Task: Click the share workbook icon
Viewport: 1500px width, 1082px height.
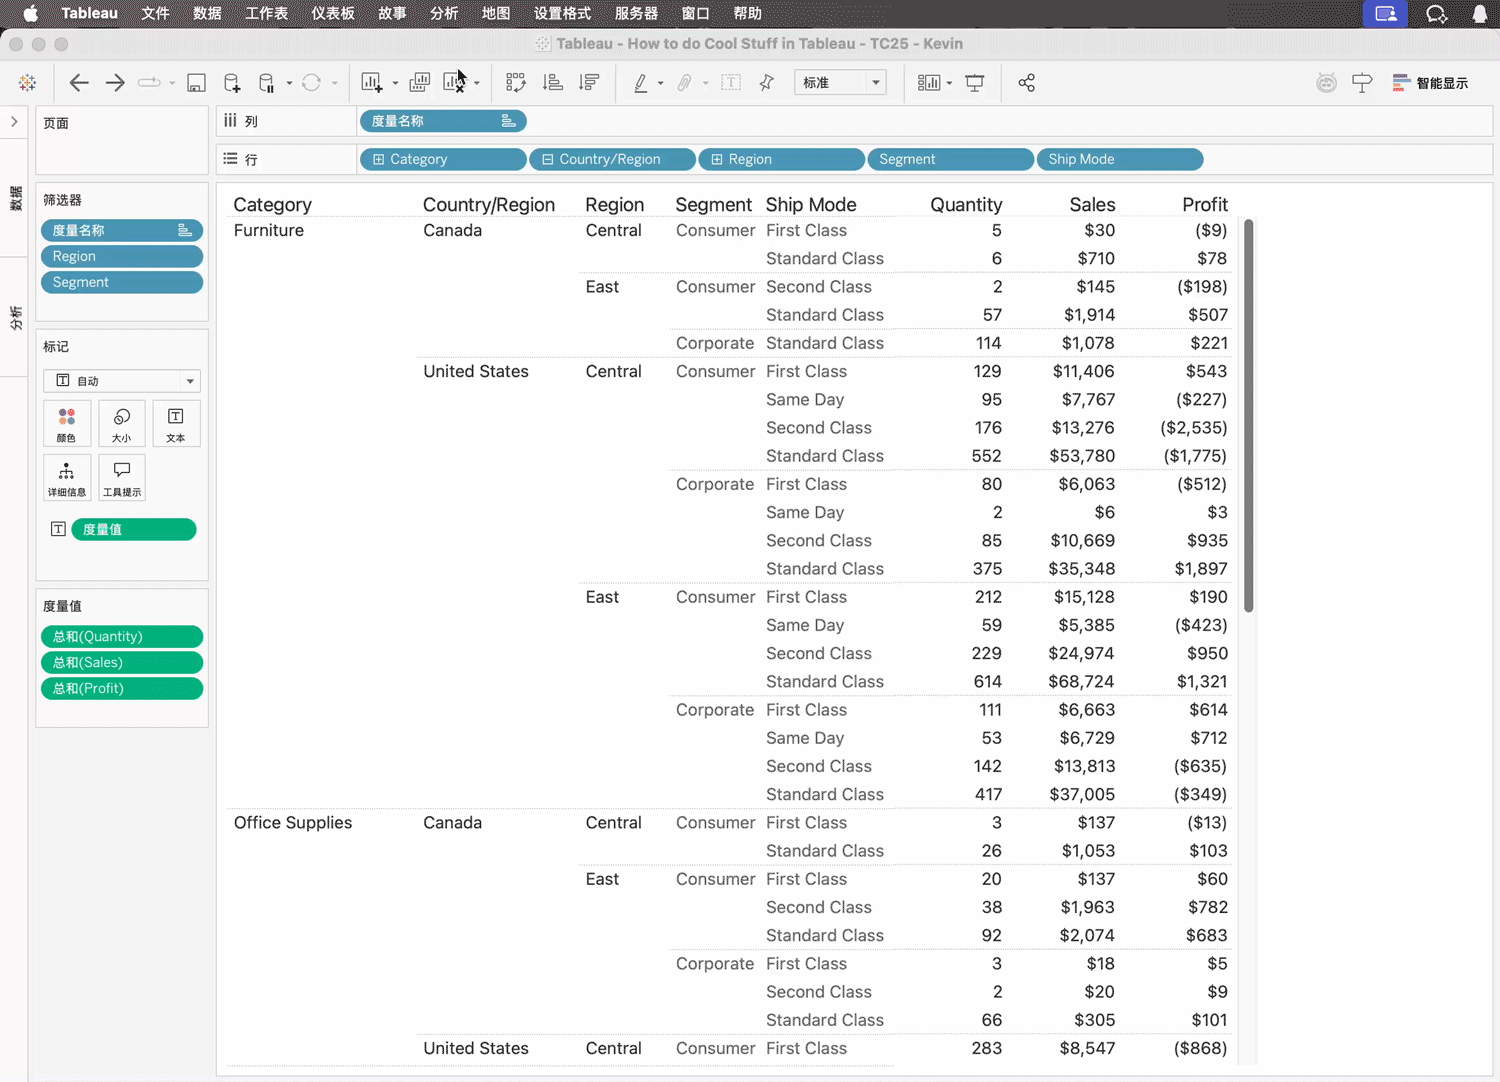Action: 1026,83
